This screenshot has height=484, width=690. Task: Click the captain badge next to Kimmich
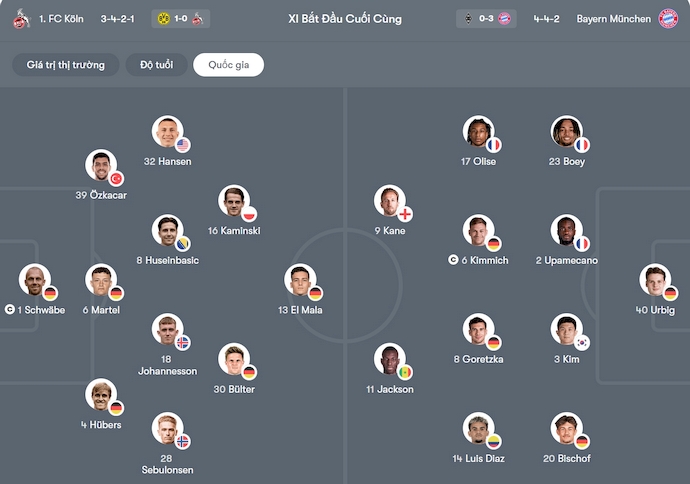(x=453, y=260)
